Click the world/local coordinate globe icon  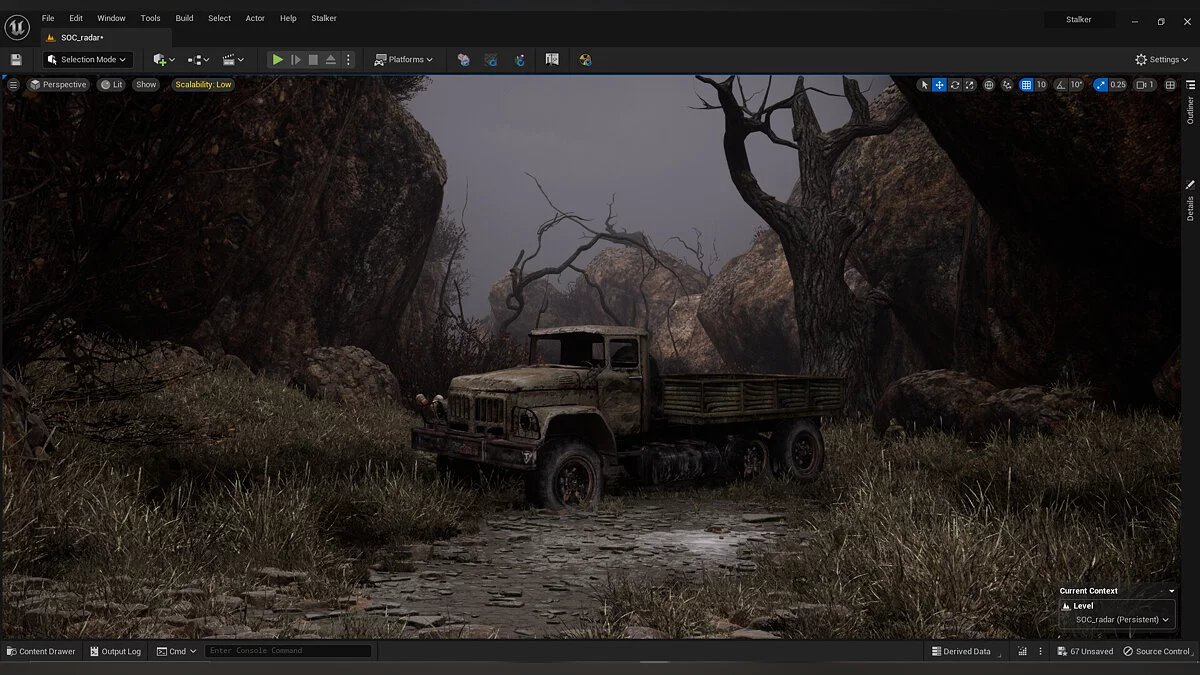coord(989,85)
